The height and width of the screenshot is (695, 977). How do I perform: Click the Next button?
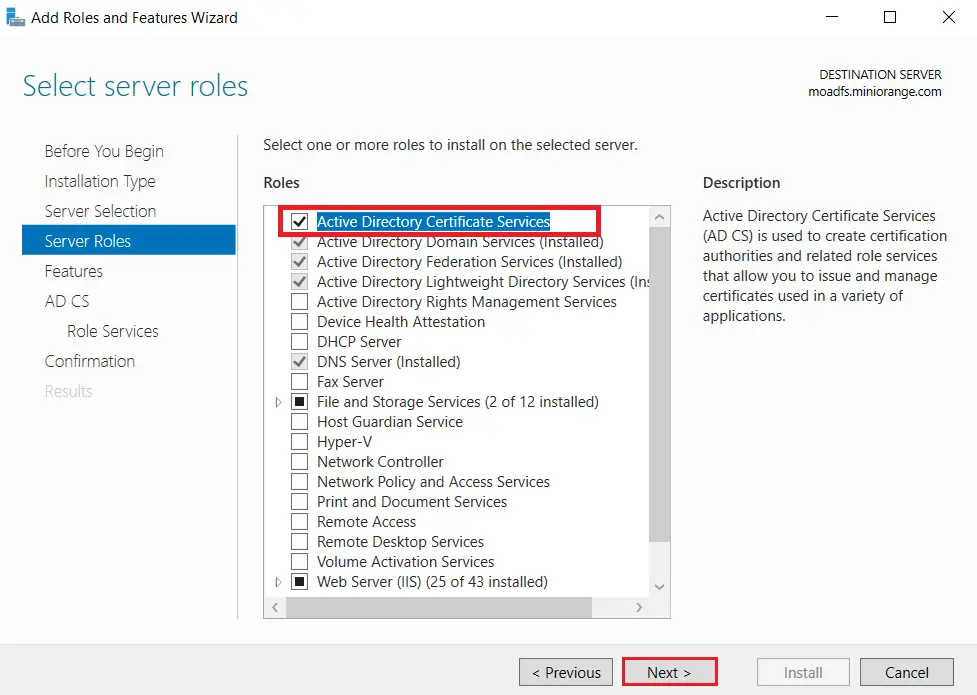click(x=669, y=671)
